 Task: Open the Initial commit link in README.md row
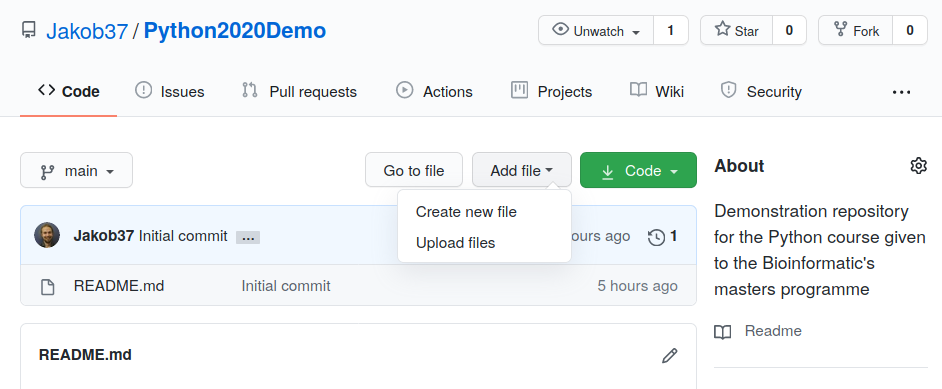point(286,286)
